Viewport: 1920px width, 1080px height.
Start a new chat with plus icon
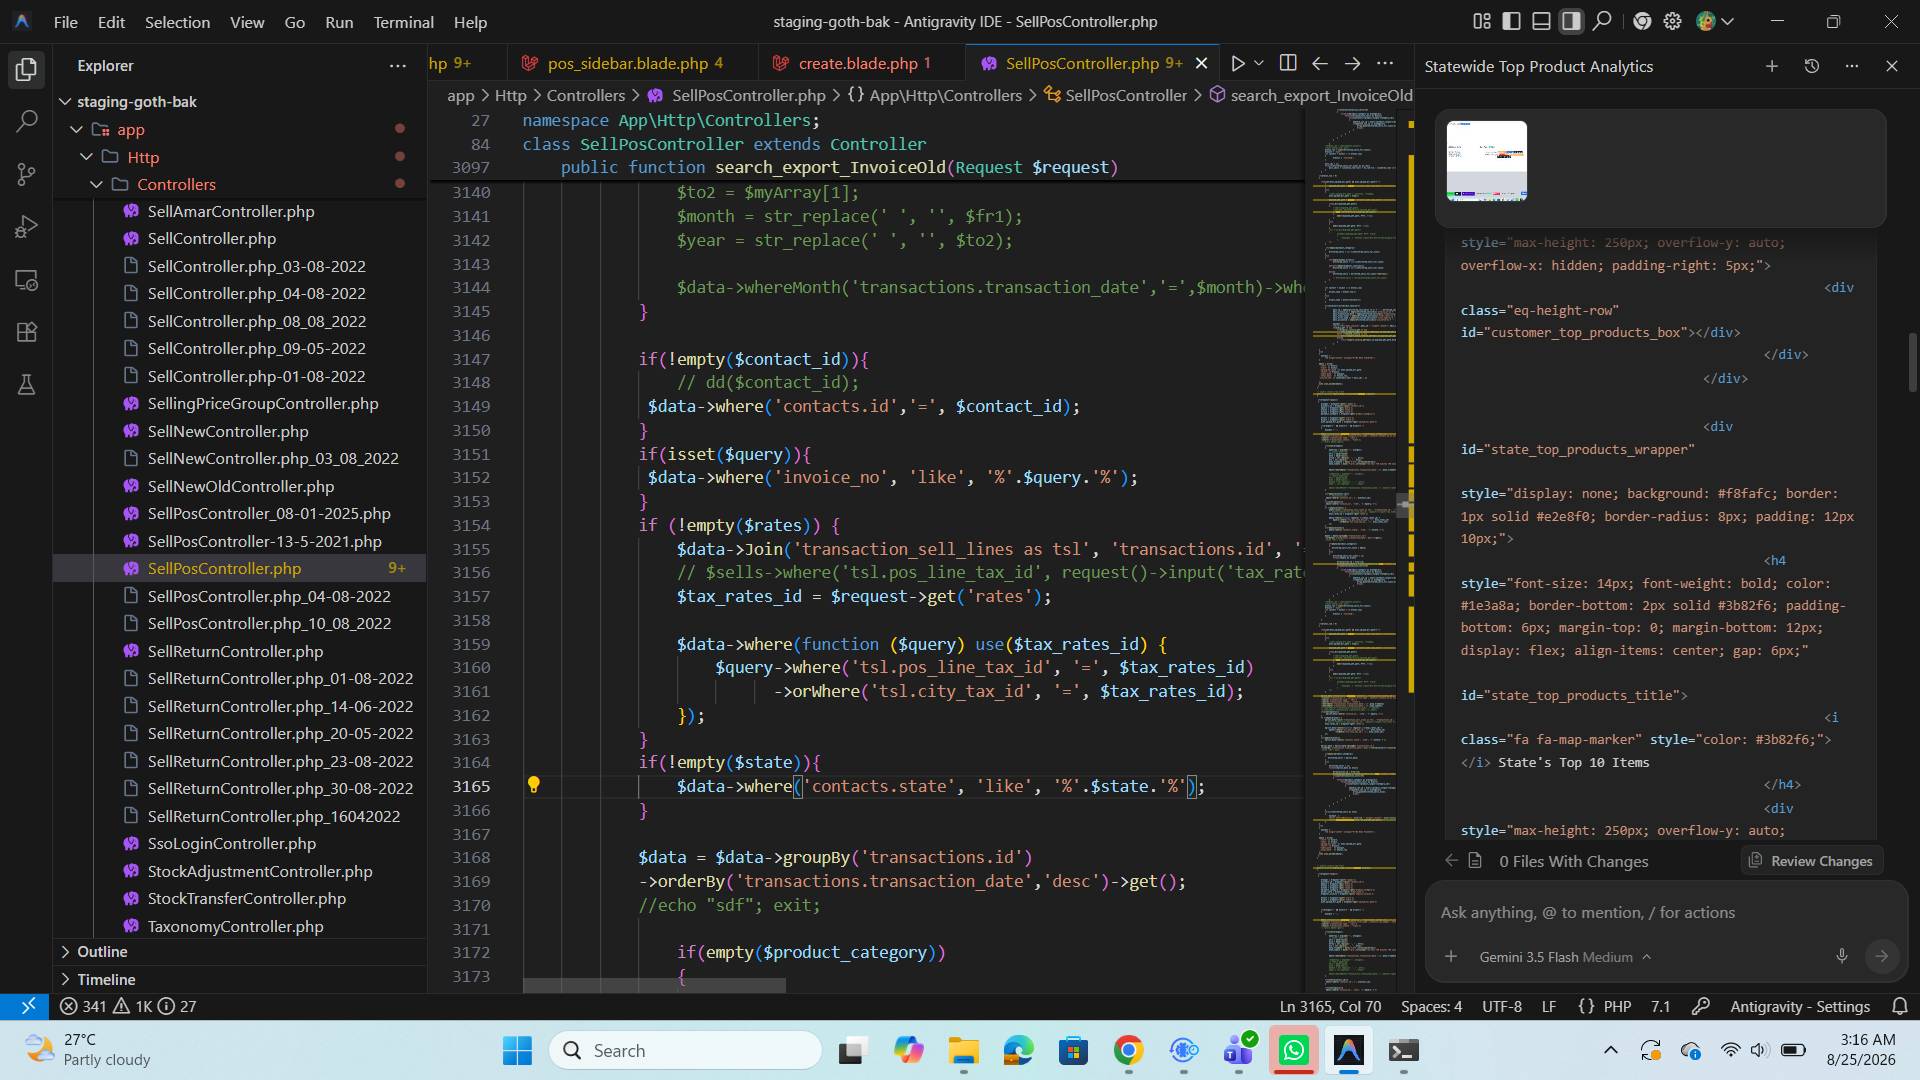coord(1771,66)
